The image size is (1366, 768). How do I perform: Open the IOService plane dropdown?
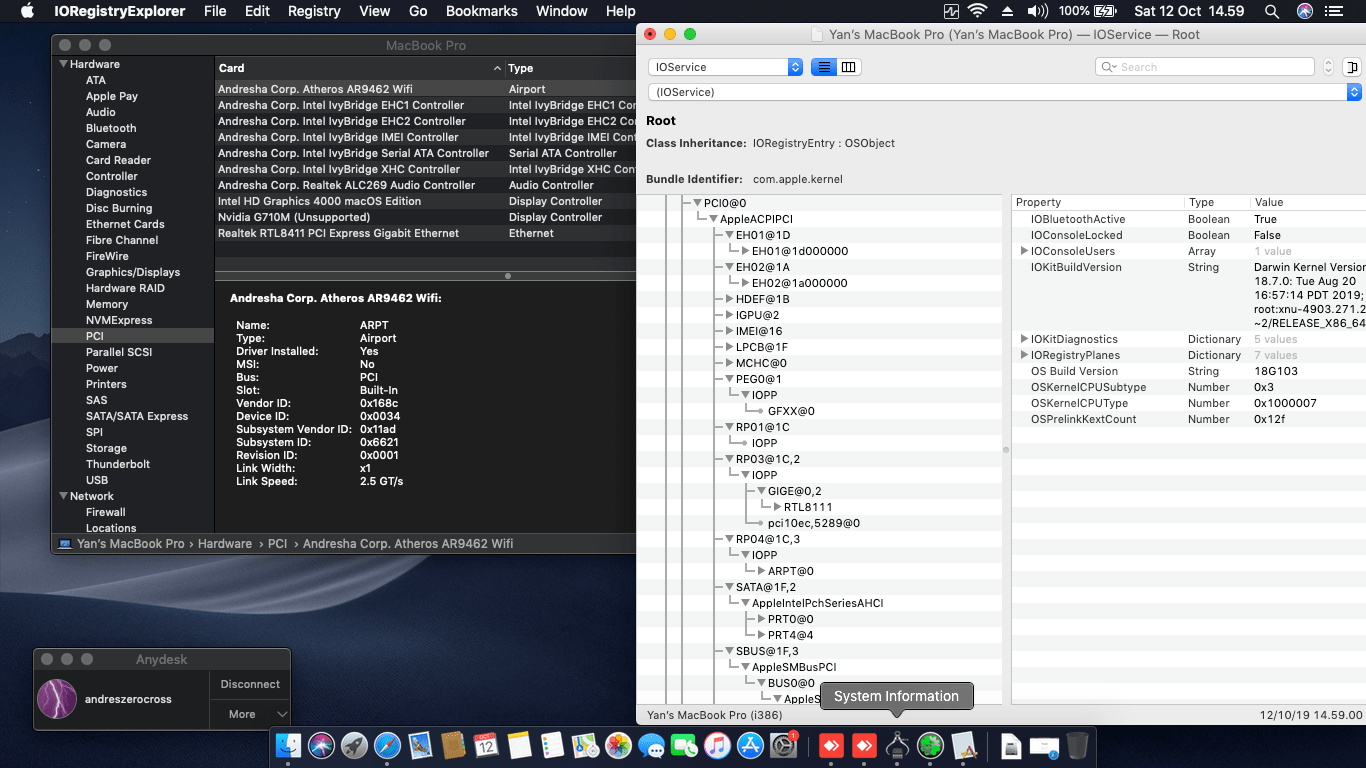point(725,67)
